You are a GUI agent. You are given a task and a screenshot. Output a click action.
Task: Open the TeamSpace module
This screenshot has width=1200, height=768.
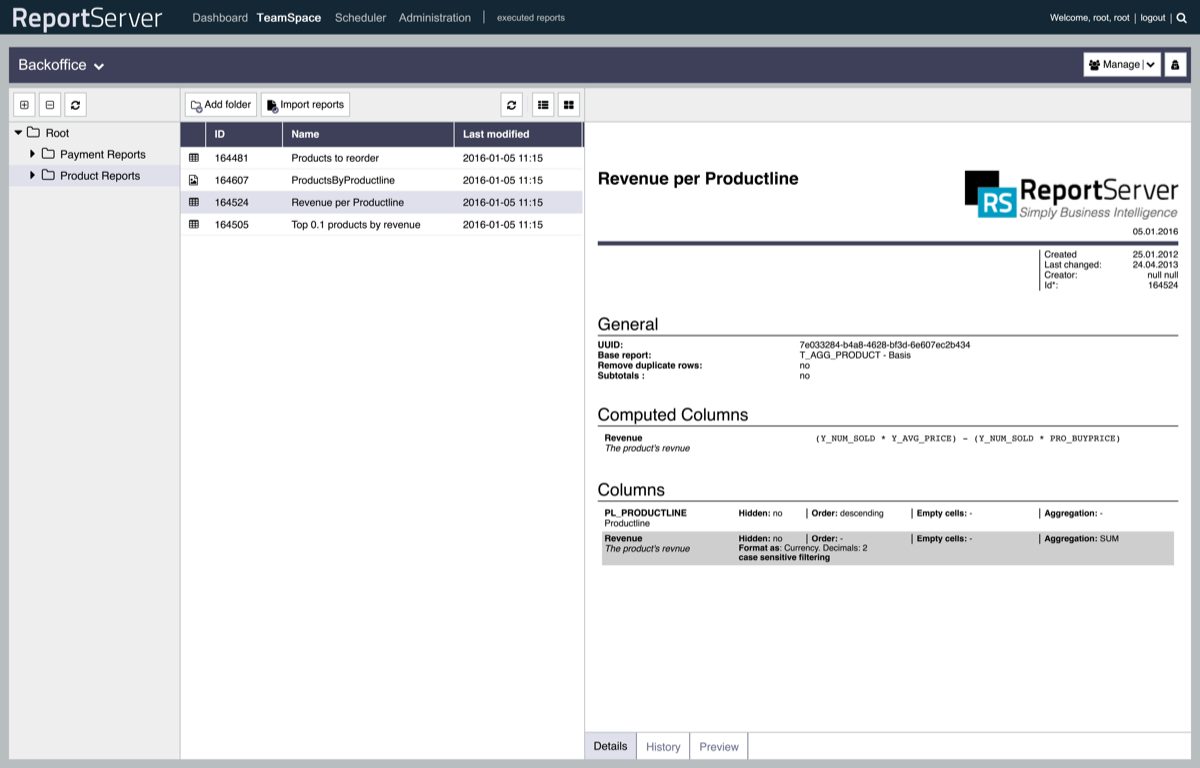(289, 18)
